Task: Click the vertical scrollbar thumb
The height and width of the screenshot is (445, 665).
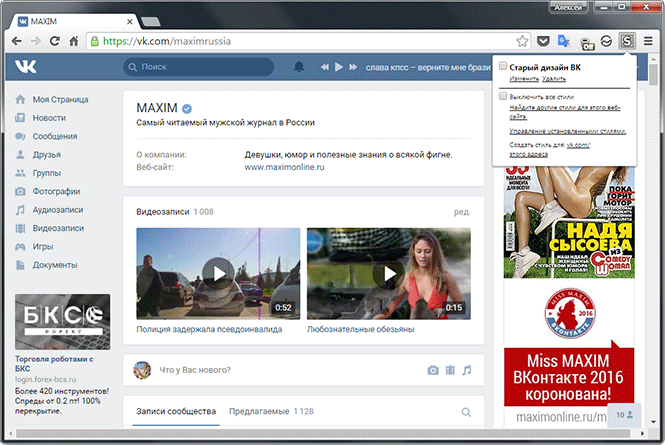Action: click(653, 75)
